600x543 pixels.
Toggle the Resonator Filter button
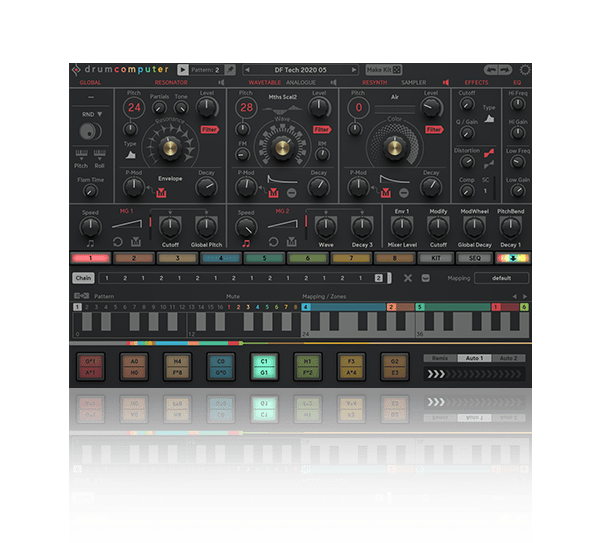[x=209, y=130]
